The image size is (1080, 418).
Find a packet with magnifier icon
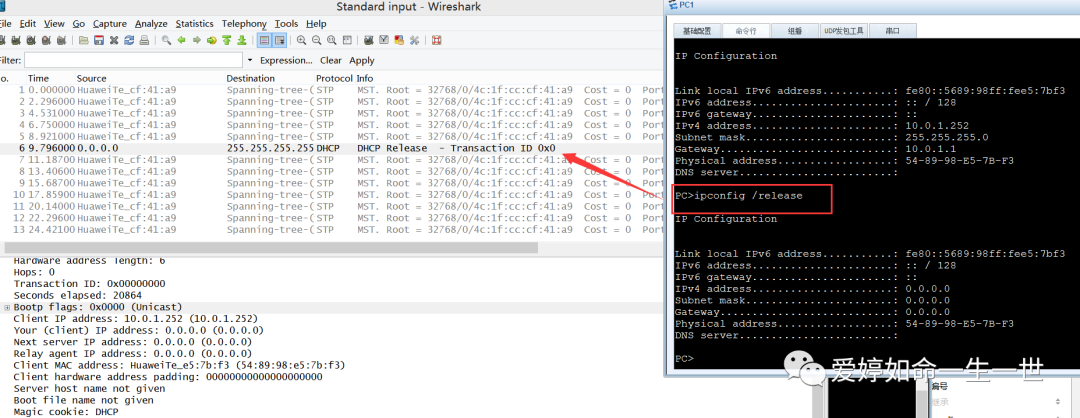click(x=166, y=40)
